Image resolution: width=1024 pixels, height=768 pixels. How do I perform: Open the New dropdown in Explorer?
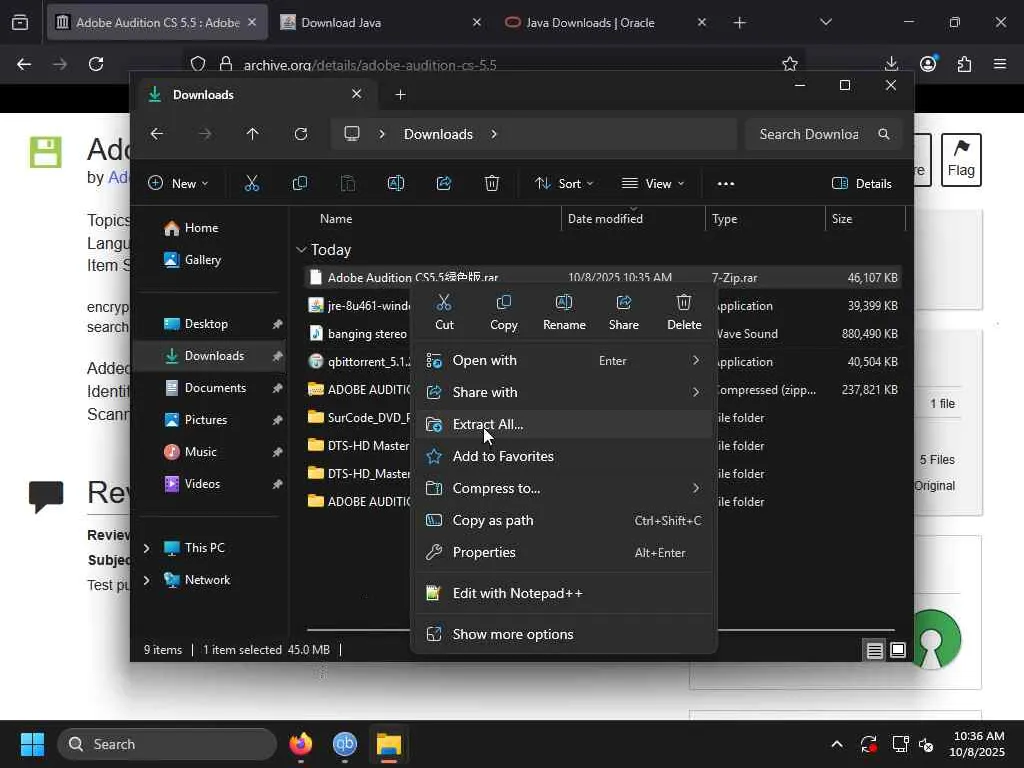click(x=178, y=184)
